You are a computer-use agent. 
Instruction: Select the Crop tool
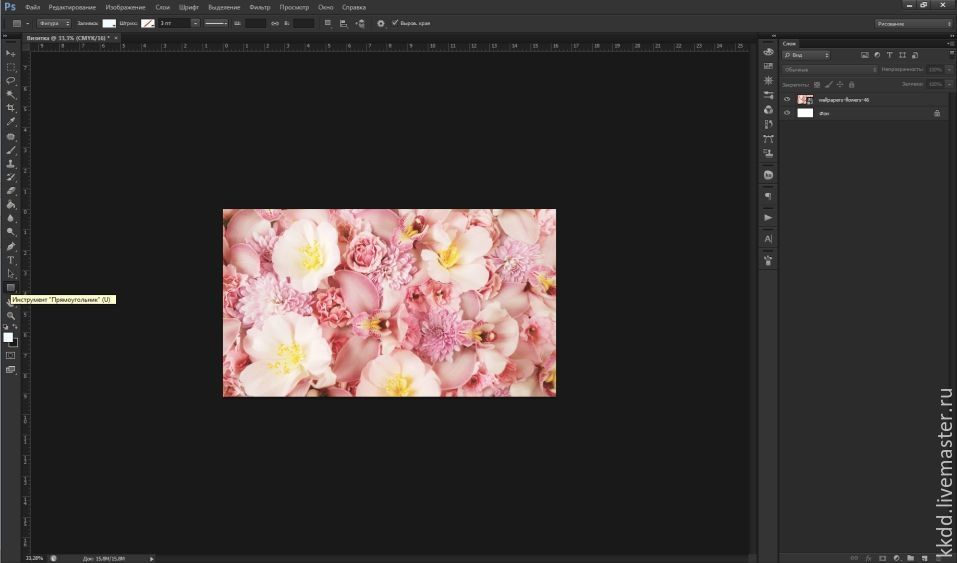point(11,108)
